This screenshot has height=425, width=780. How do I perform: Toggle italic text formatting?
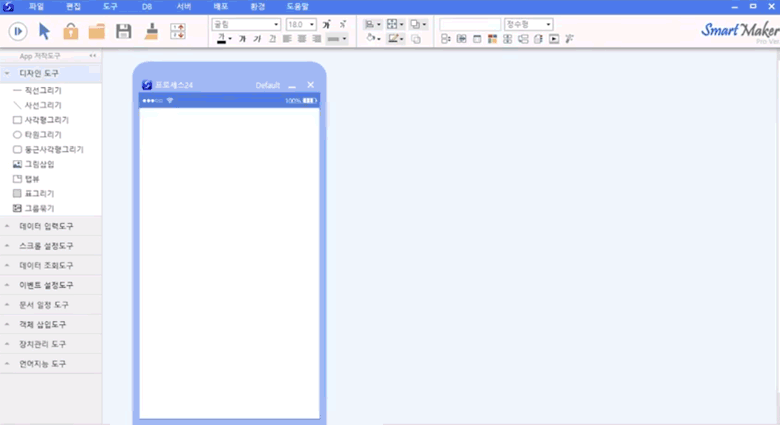coord(257,39)
